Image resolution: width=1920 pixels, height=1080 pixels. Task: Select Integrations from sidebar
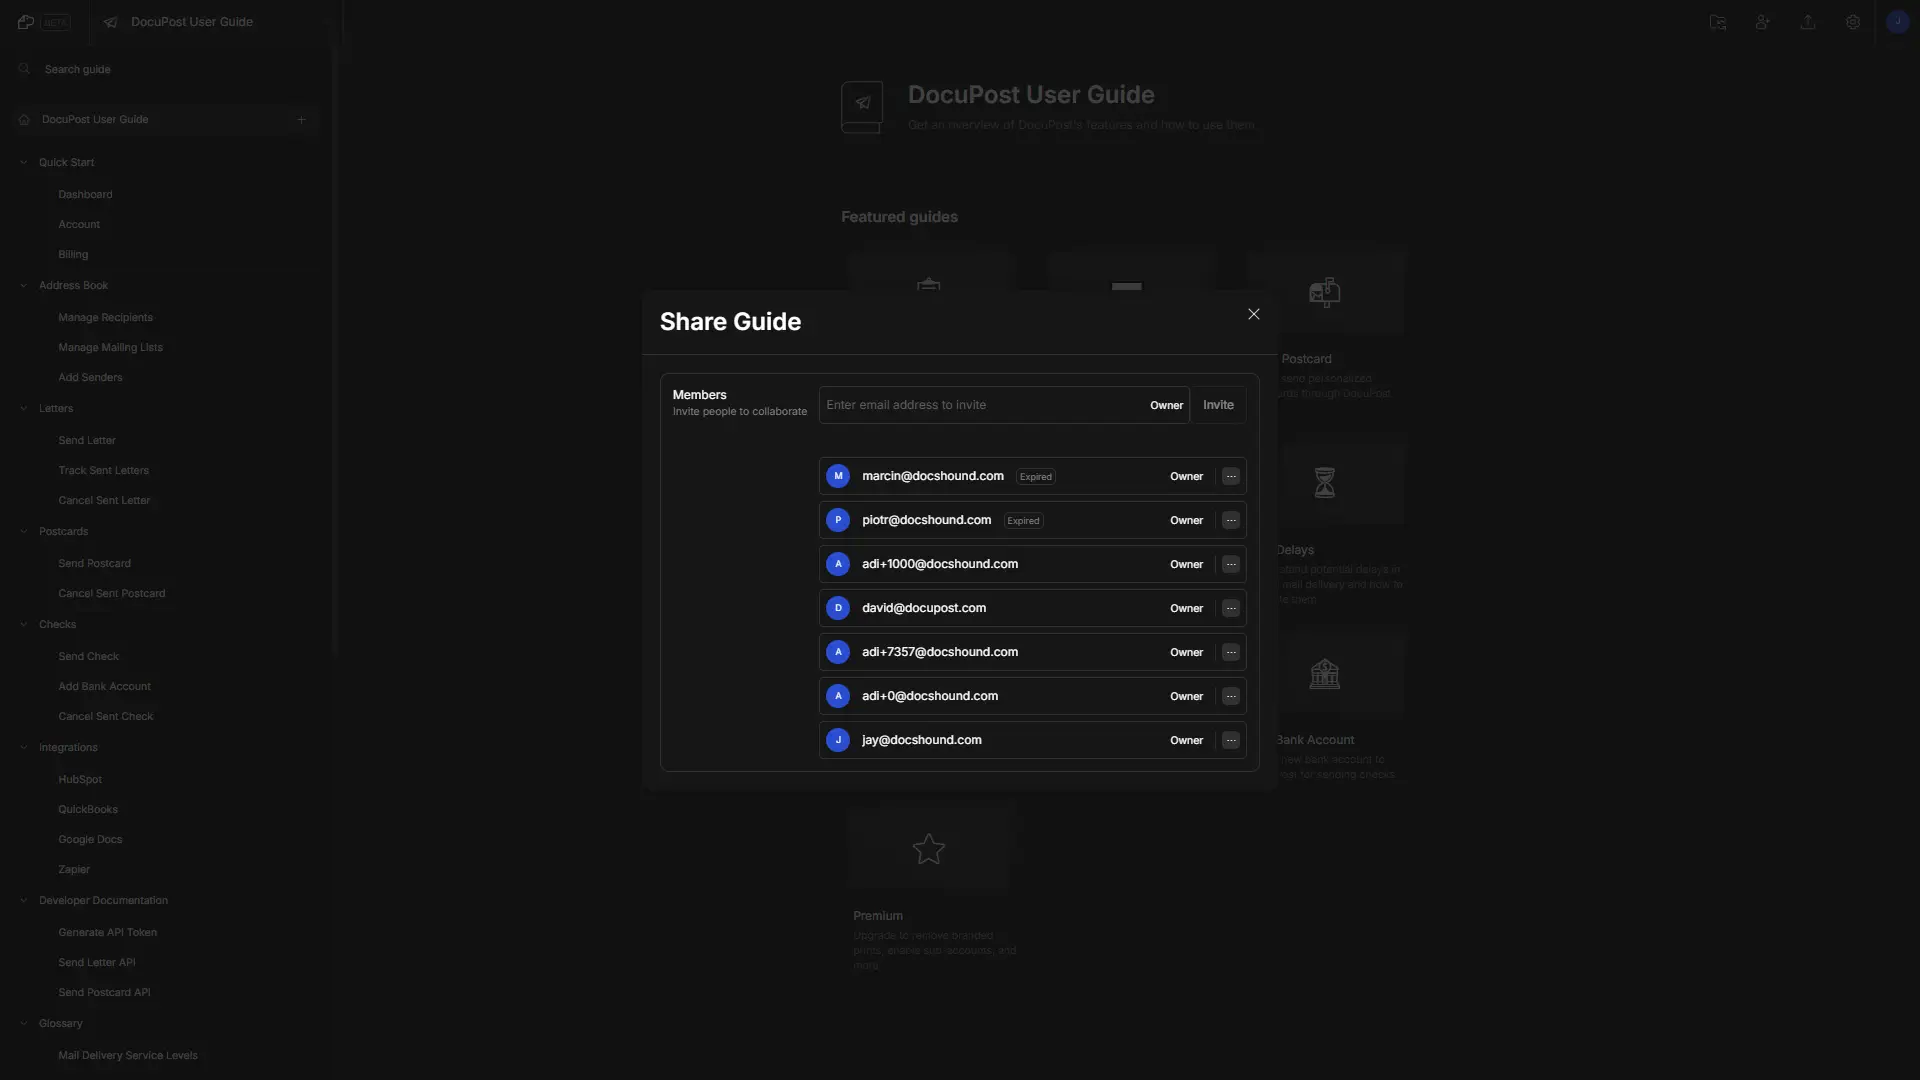67,748
